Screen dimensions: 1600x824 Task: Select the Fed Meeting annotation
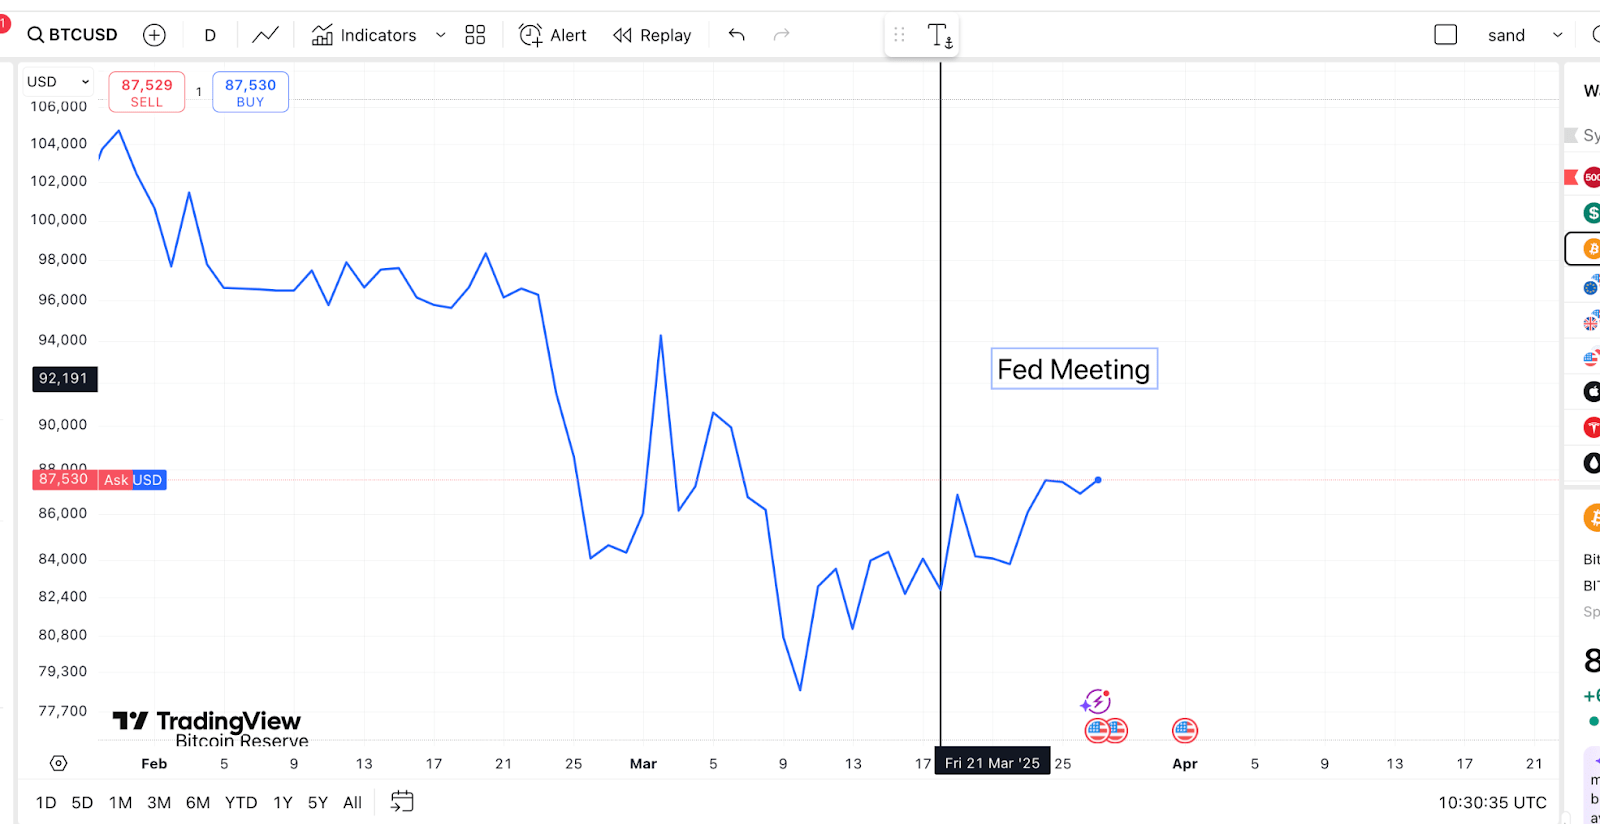(1073, 369)
